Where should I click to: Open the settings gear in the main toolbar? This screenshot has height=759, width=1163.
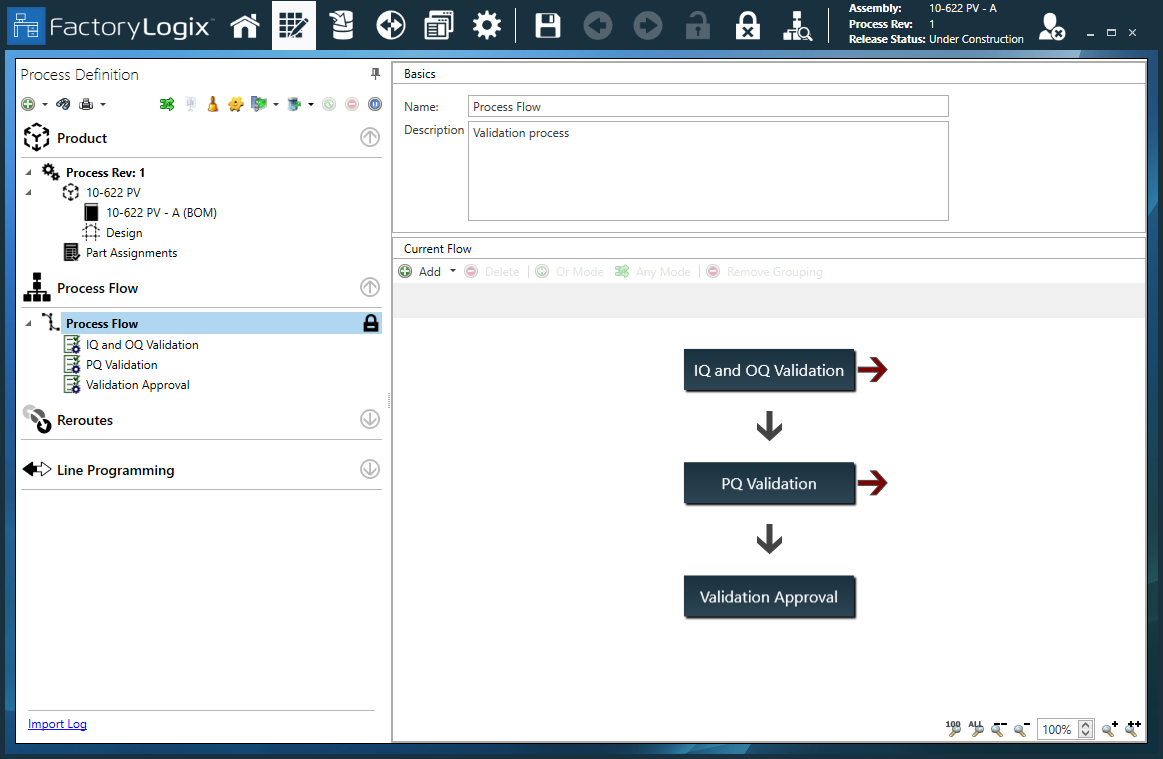click(487, 25)
